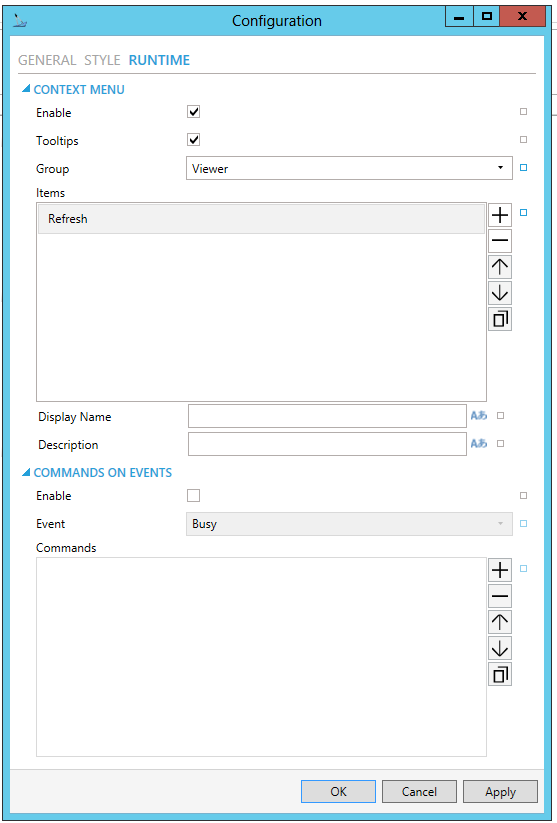Image resolution: width=557 pixels, height=823 pixels.
Task: Click the Commands duplicate icon
Action: [x=500, y=674]
